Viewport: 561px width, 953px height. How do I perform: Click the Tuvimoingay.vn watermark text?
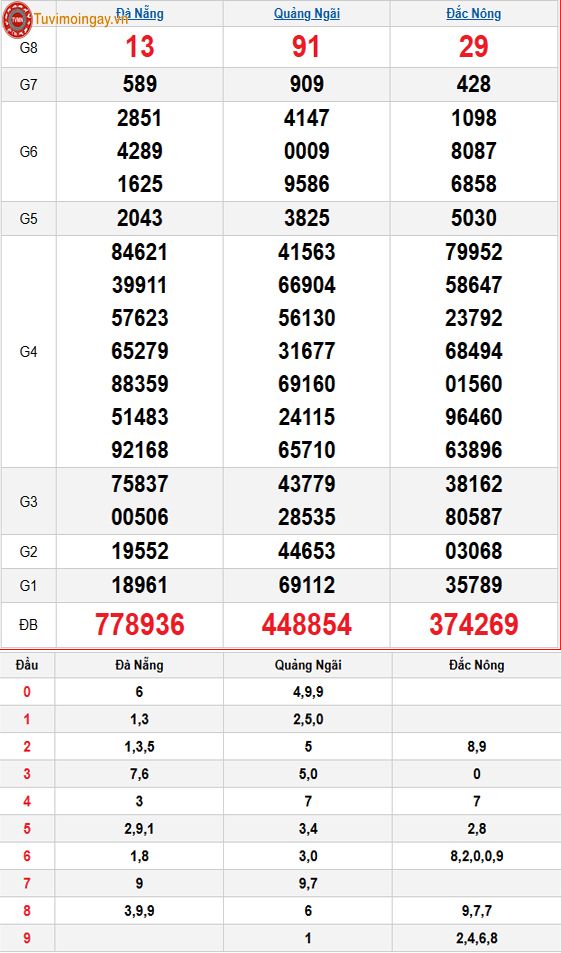[81, 19]
